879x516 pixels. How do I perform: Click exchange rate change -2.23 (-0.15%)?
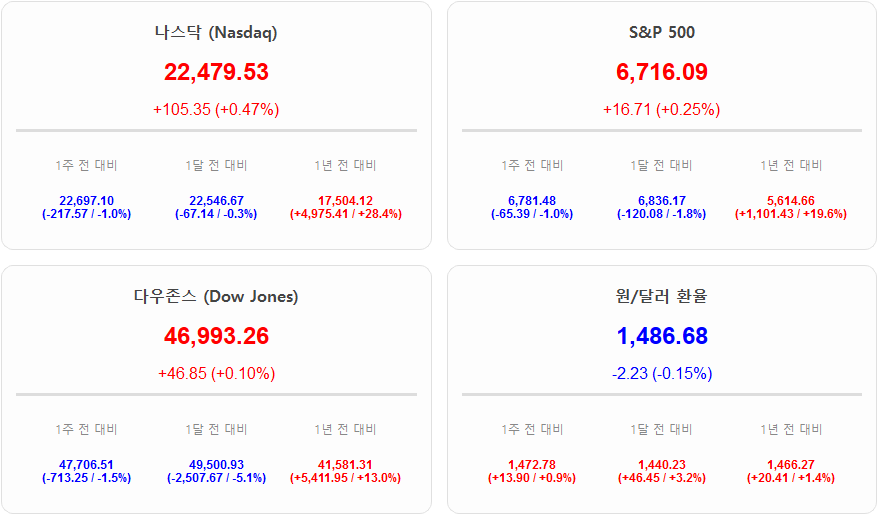coord(661,373)
